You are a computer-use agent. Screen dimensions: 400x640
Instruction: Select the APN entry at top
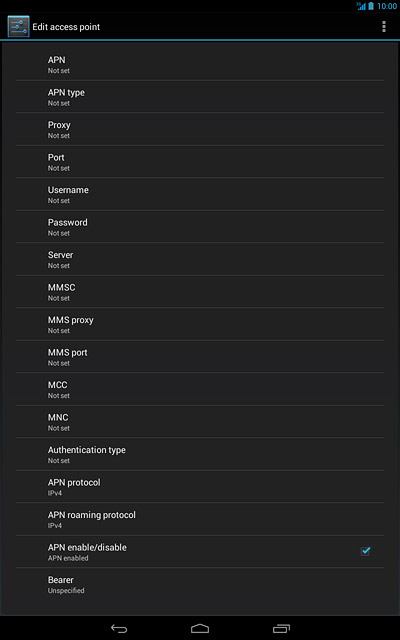pyautogui.click(x=200, y=64)
